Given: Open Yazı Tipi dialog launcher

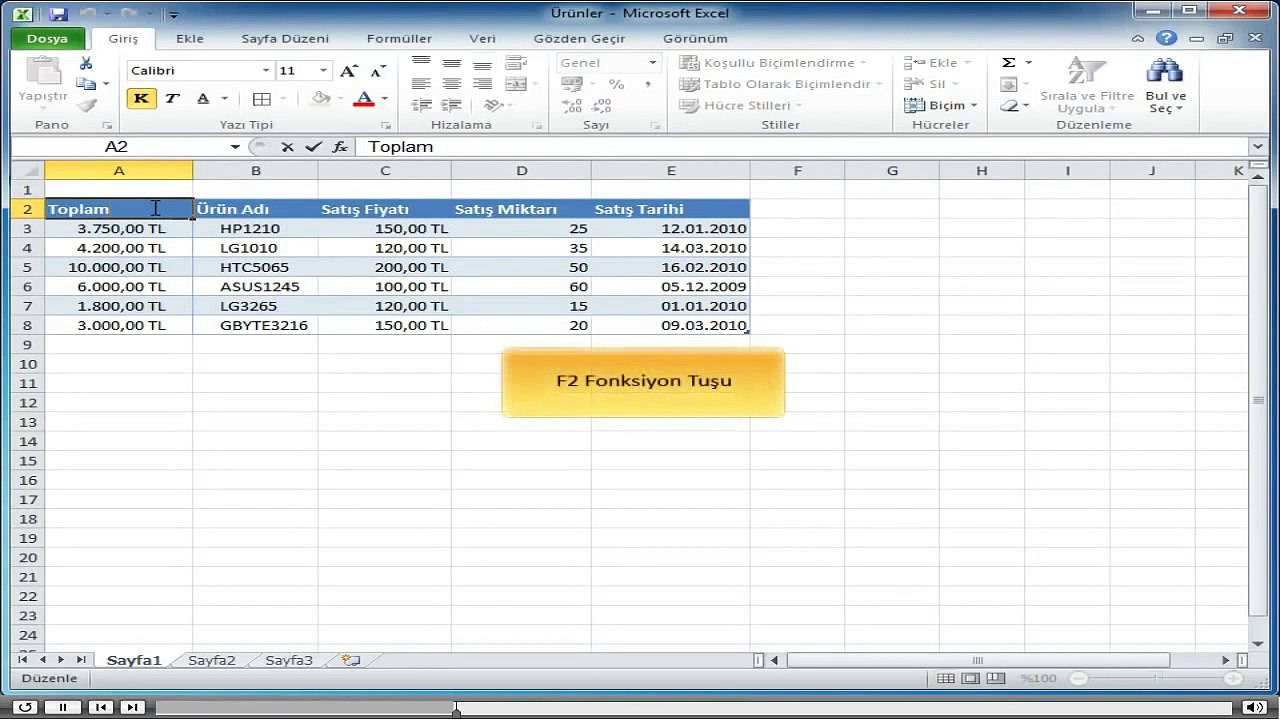Looking at the screenshot, I should click(x=387, y=126).
